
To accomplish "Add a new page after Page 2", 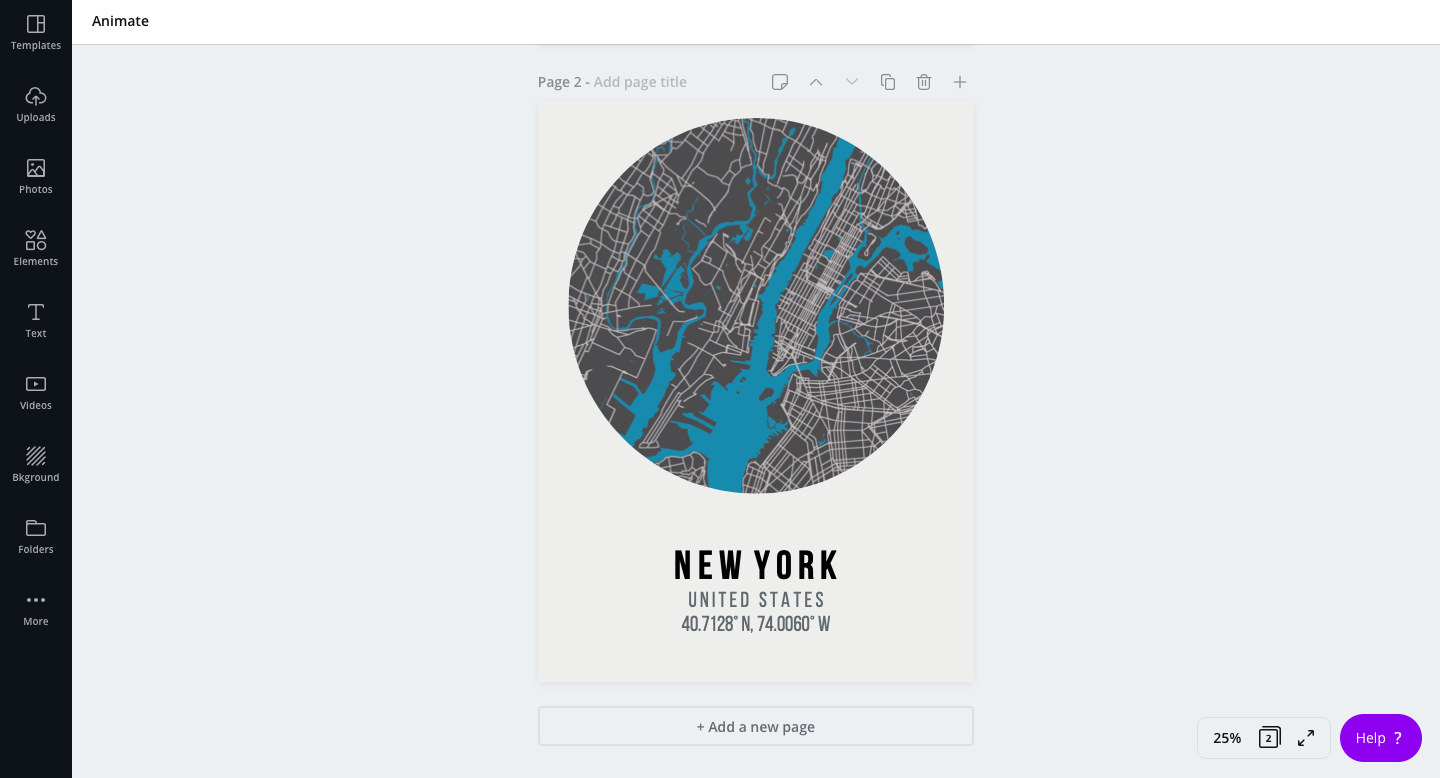I will tap(960, 82).
